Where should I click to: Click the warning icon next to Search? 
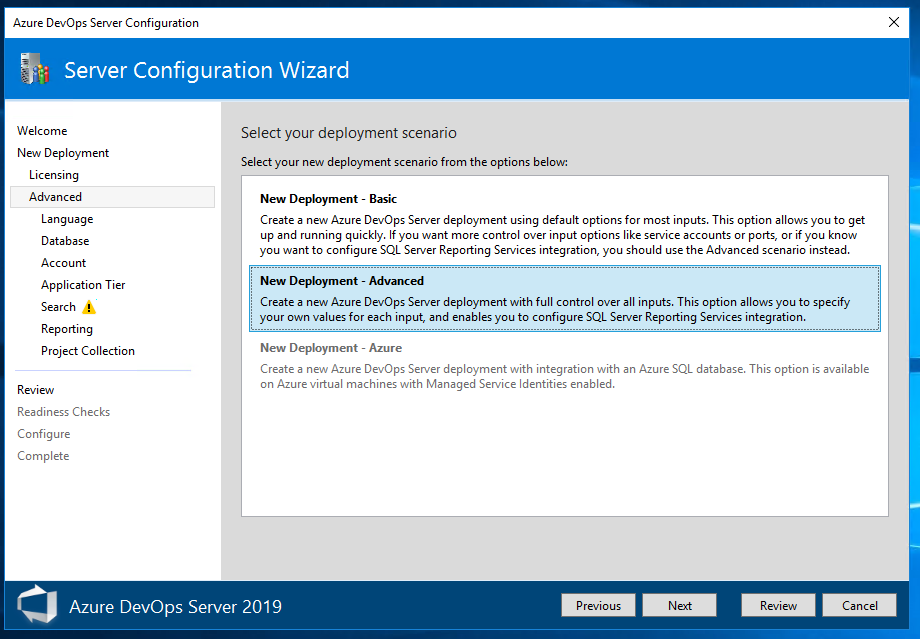pos(89,307)
